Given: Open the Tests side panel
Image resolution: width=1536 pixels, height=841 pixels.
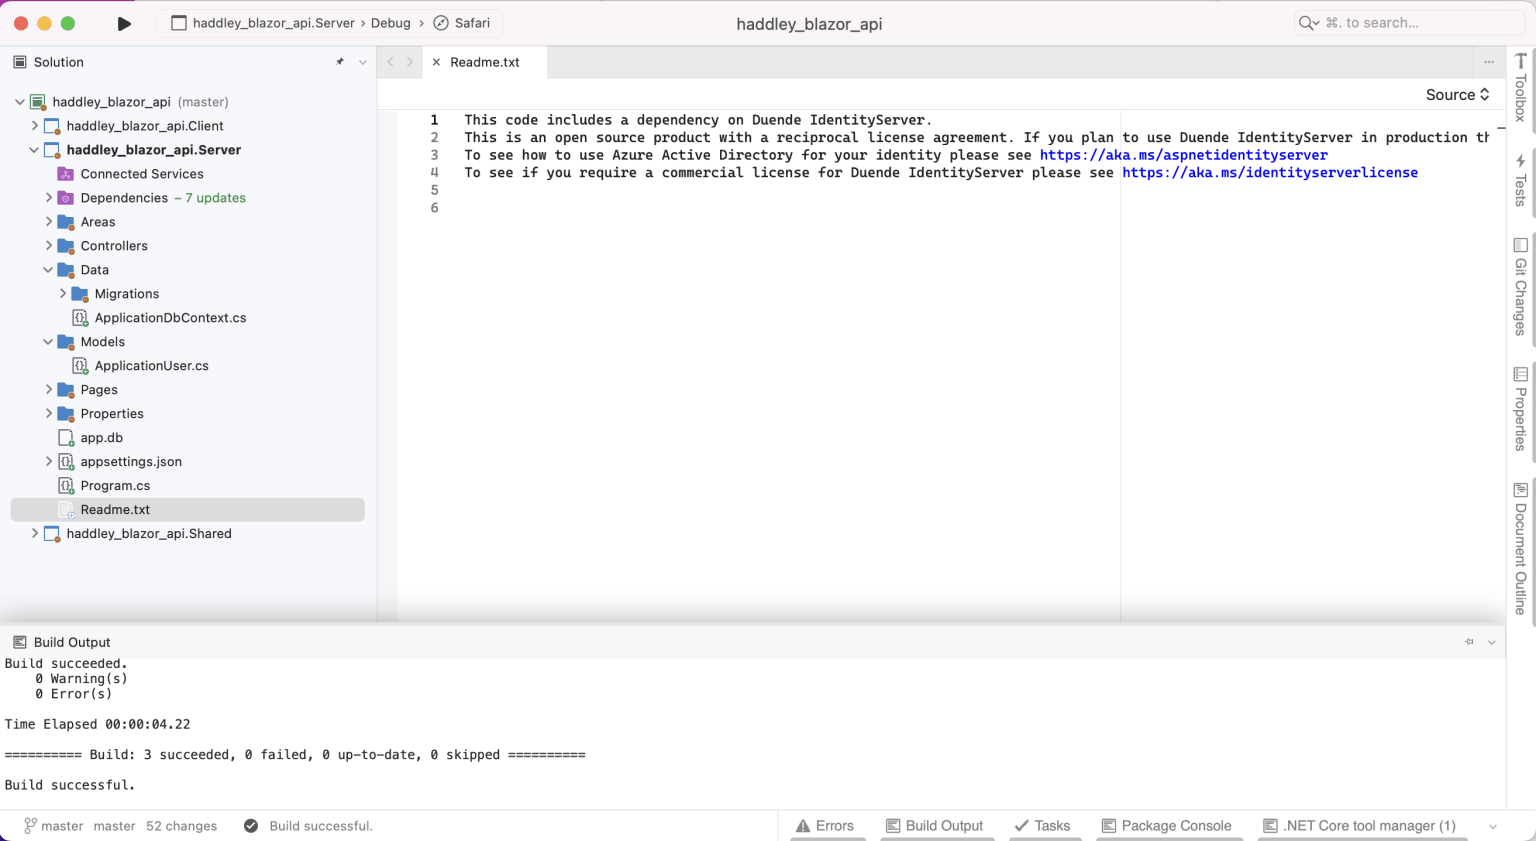Looking at the screenshot, I should point(1520,180).
